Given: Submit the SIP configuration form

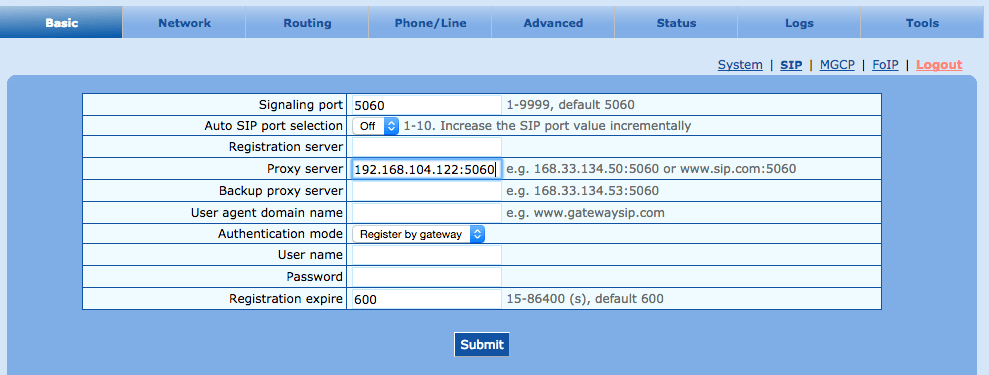Looking at the screenshot, I should click(x=482, y=344).
